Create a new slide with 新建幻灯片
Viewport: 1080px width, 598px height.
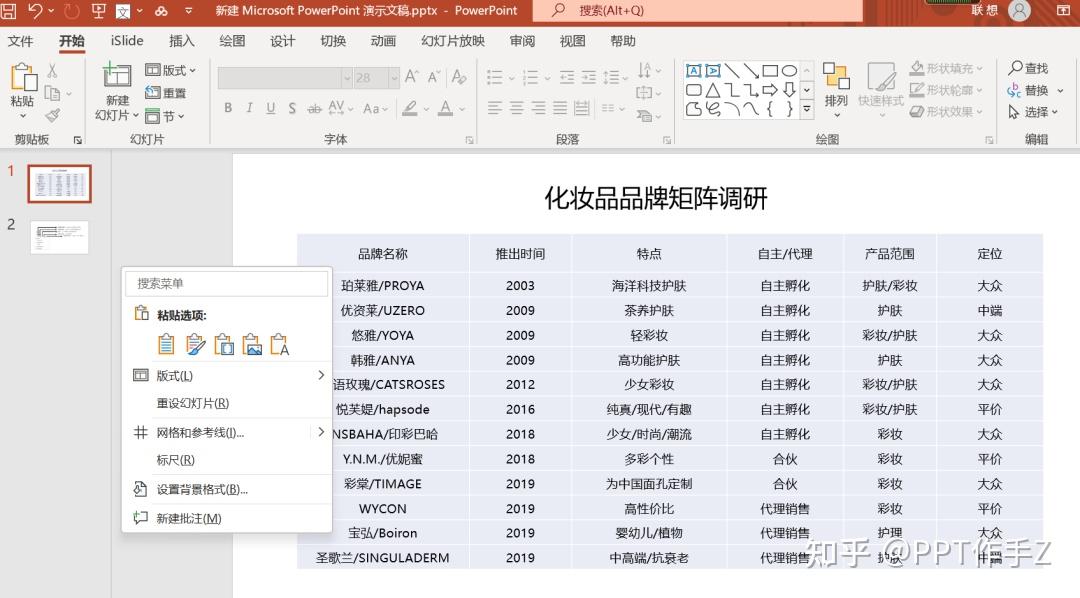coord(116,92)
